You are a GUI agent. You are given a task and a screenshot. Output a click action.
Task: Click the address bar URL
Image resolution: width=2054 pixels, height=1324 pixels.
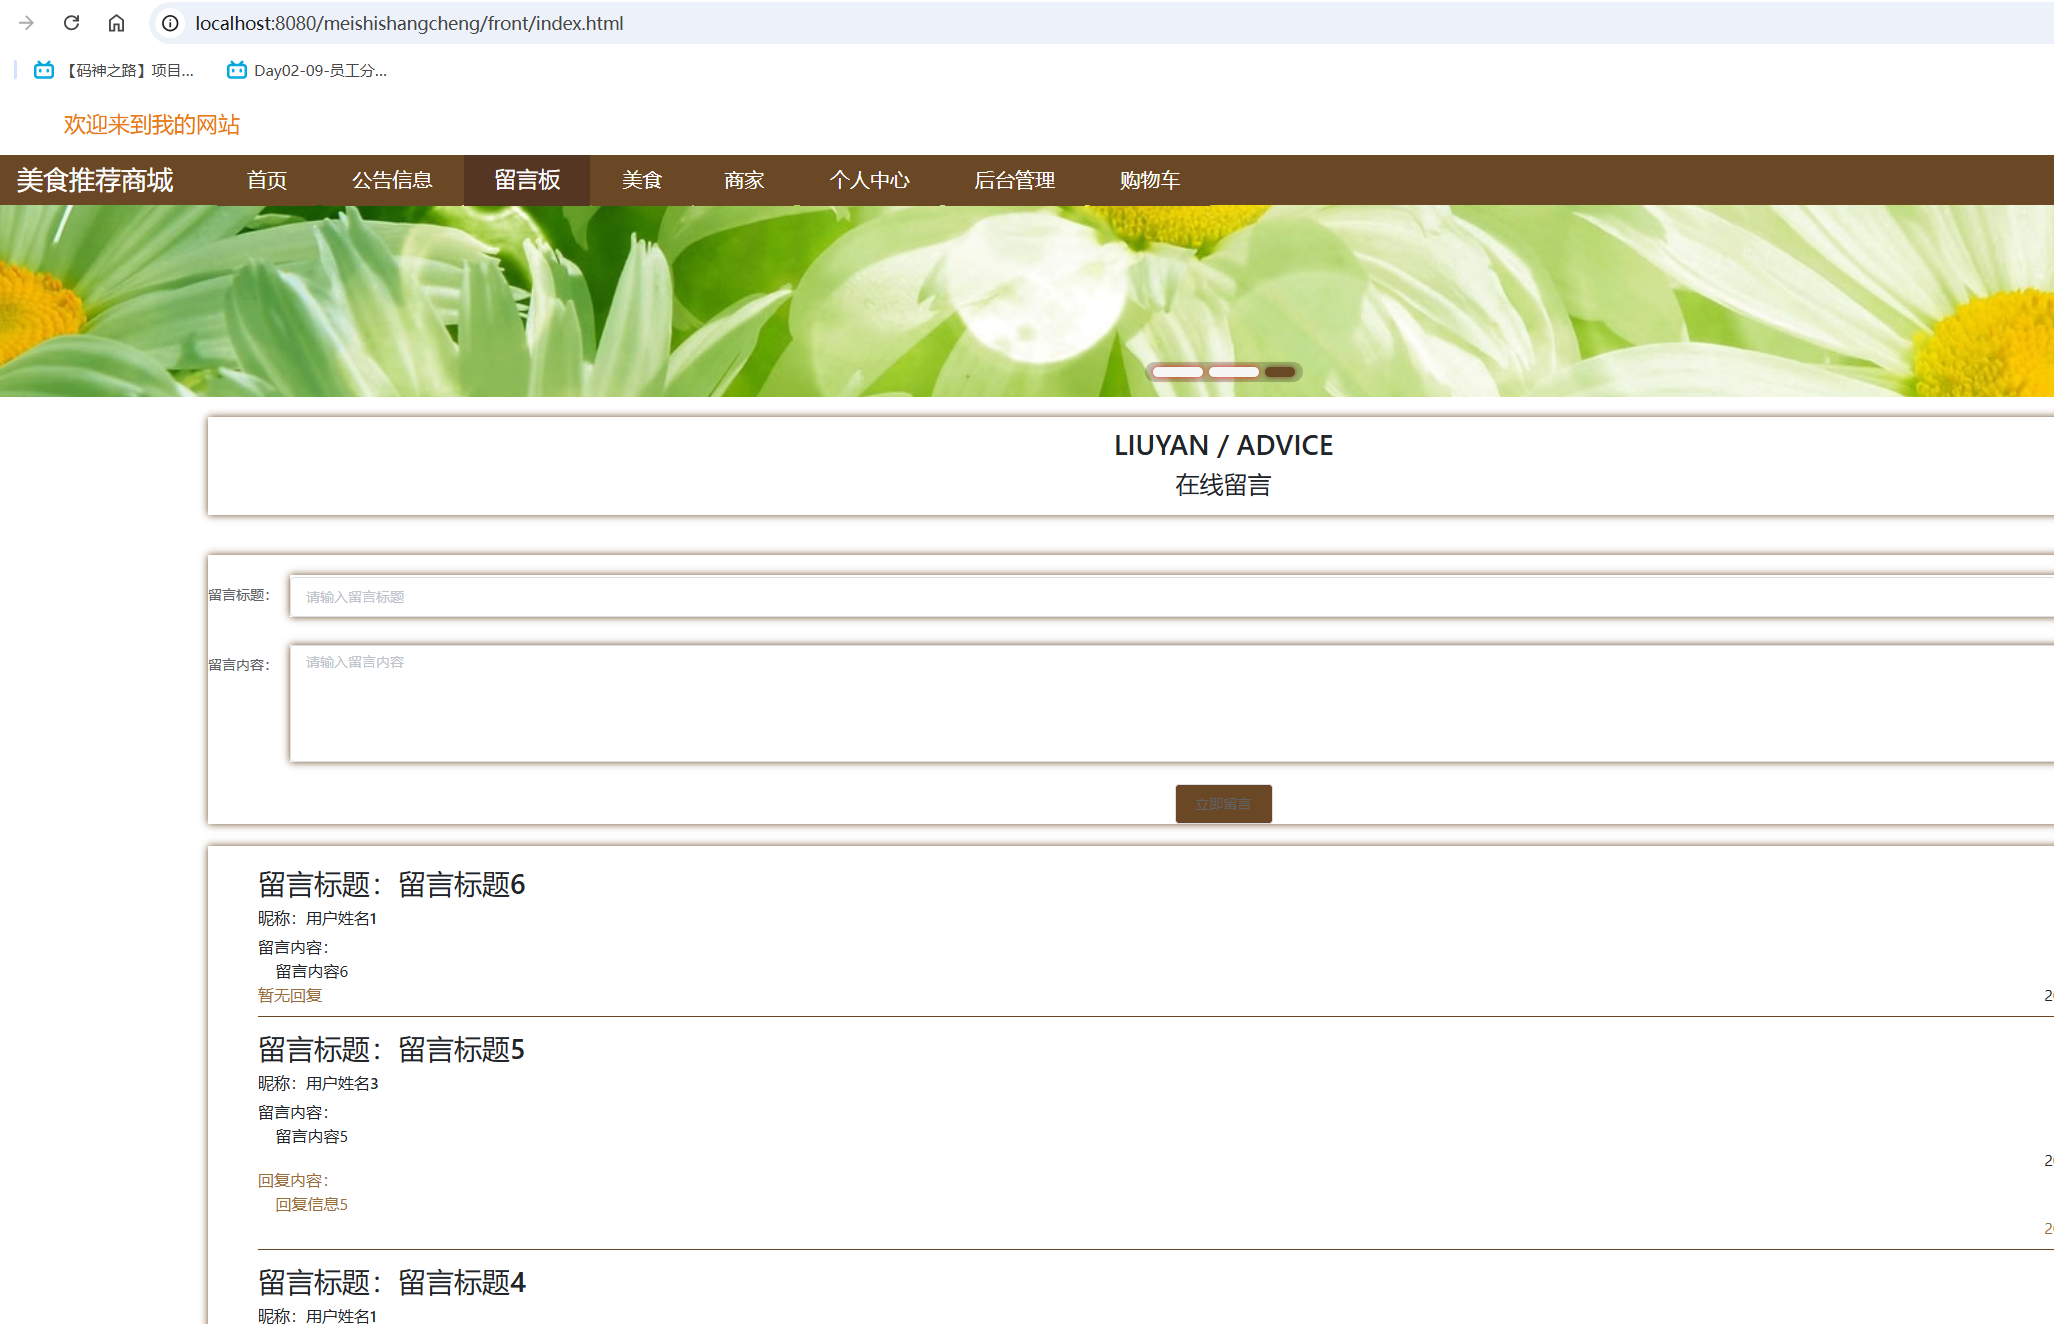click(x=409, y=23)
